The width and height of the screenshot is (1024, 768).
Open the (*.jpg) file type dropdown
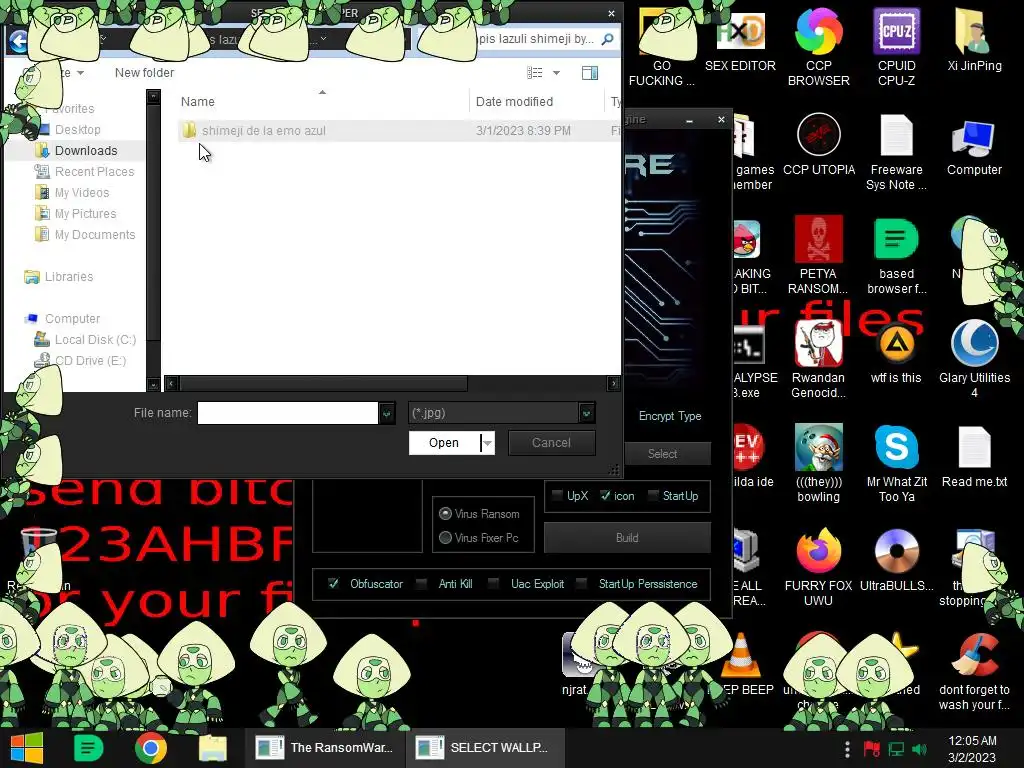pos(586,413)
